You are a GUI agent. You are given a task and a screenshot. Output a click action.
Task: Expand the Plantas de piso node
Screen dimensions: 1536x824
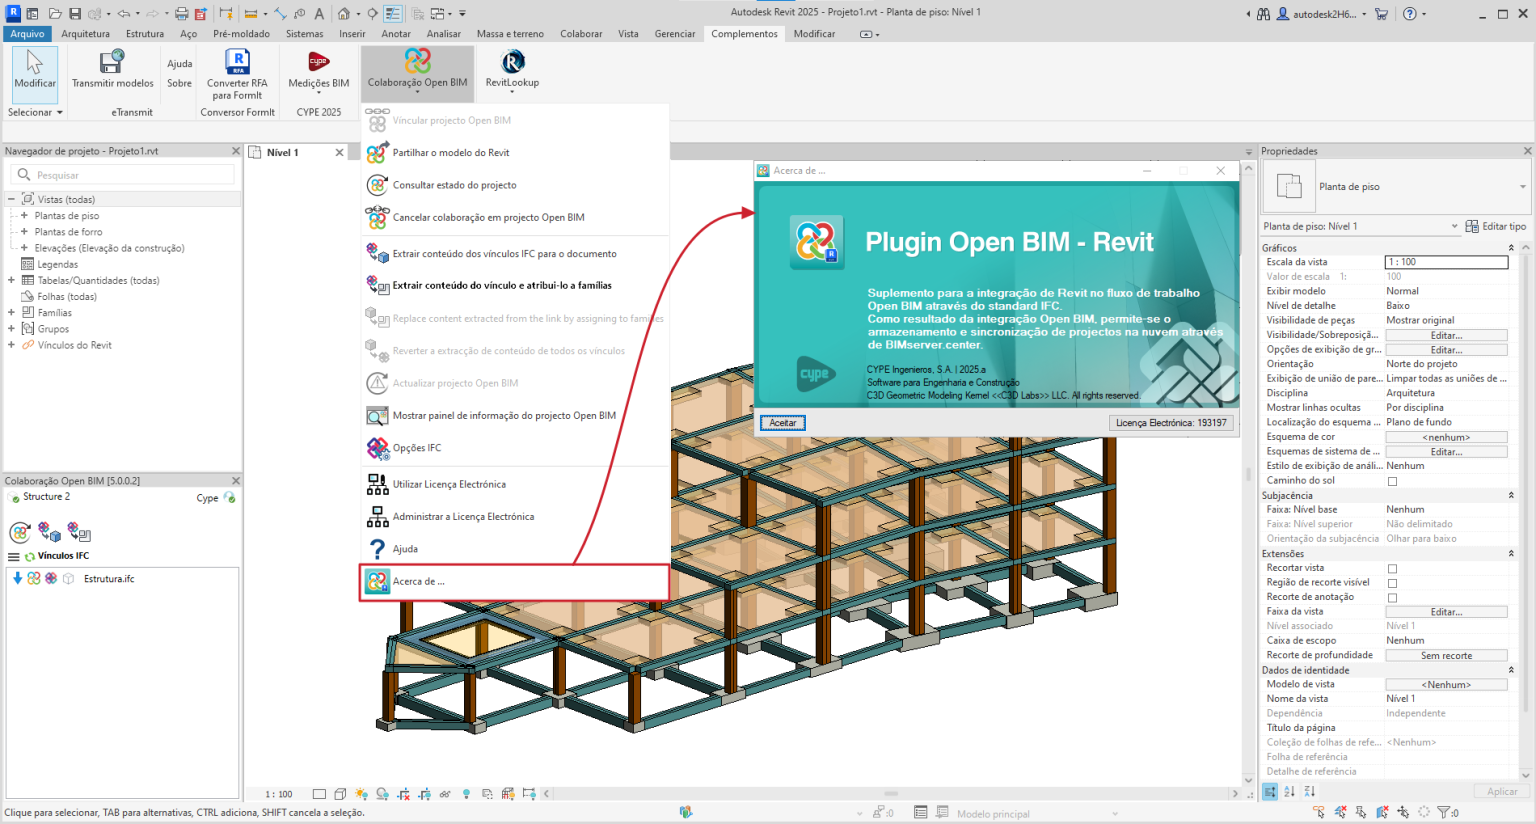click(x=24, y=216)
